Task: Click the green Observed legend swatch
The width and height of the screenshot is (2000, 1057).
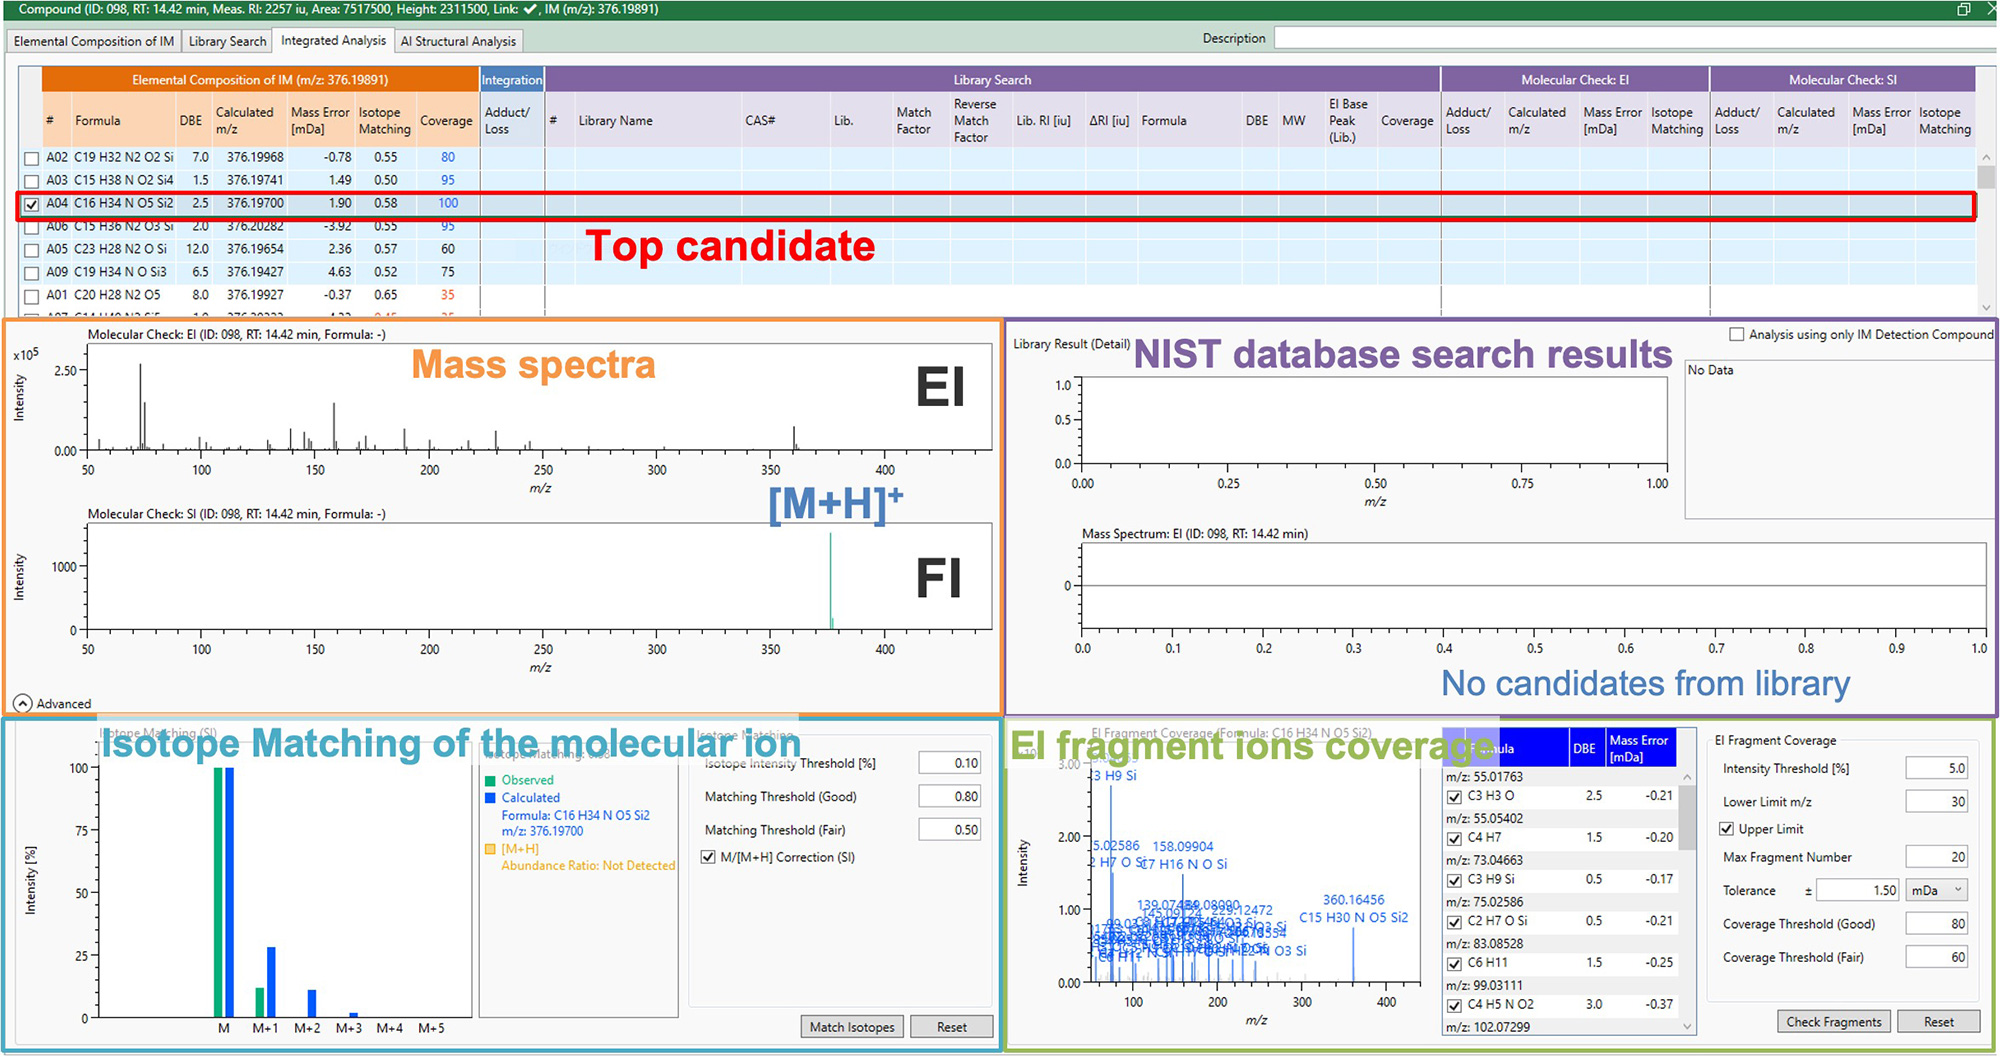Action: [490, 780]
